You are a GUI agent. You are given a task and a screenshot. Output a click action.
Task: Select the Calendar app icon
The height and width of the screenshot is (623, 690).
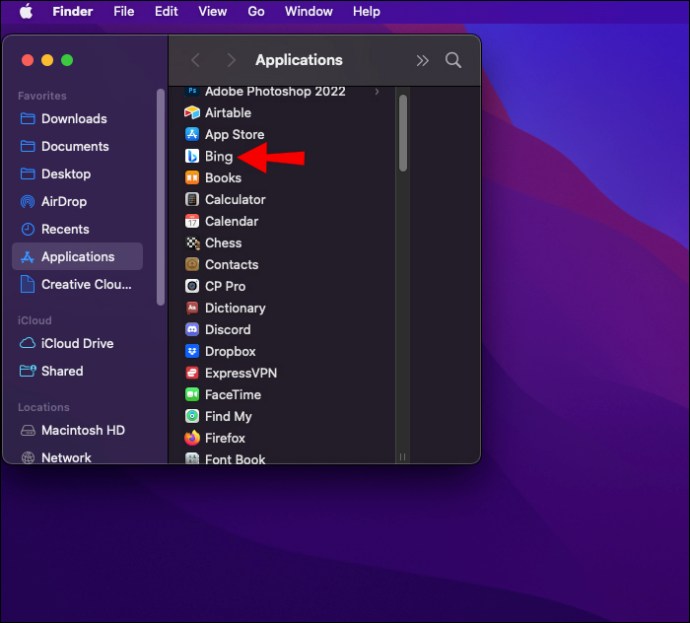pos(192,221)
